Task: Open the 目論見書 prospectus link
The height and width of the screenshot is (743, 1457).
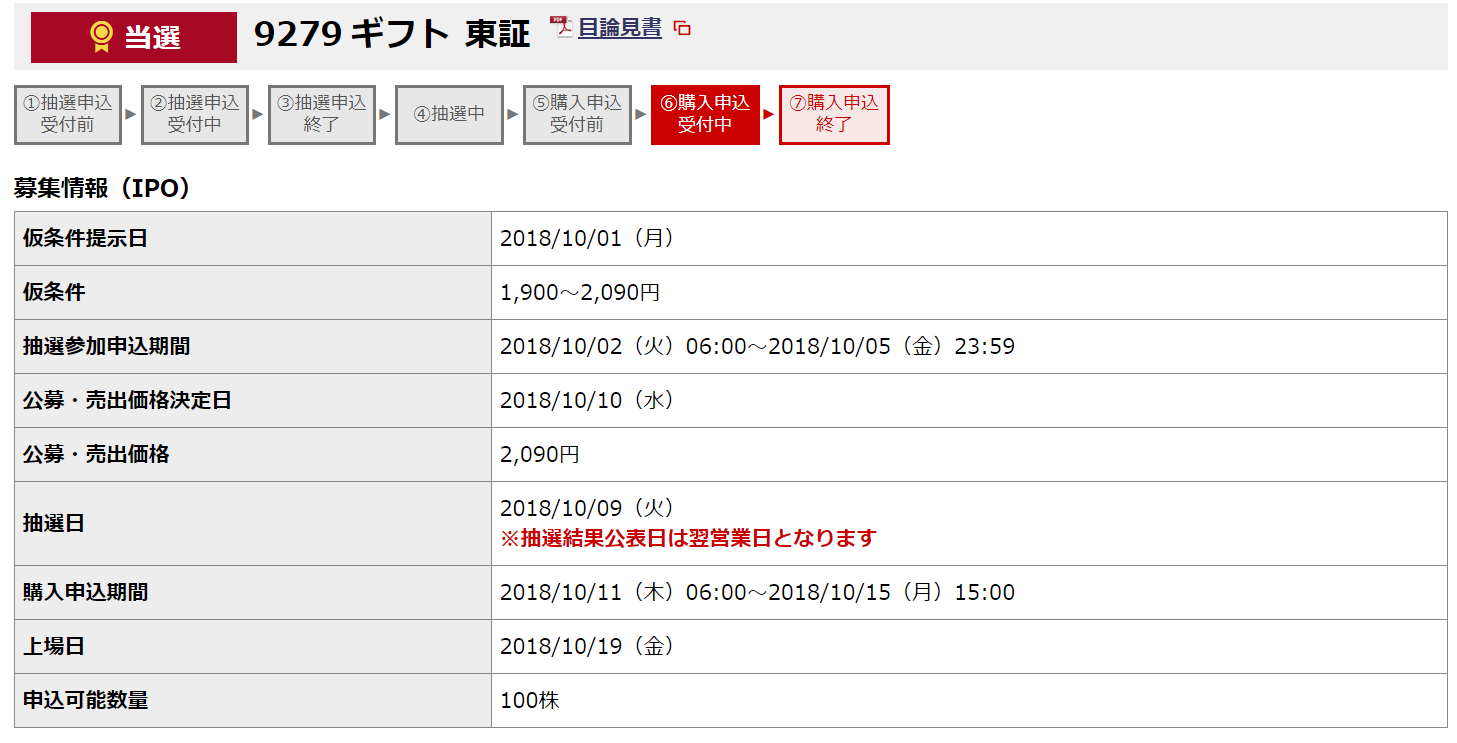Action: click(x=619, y=28)
